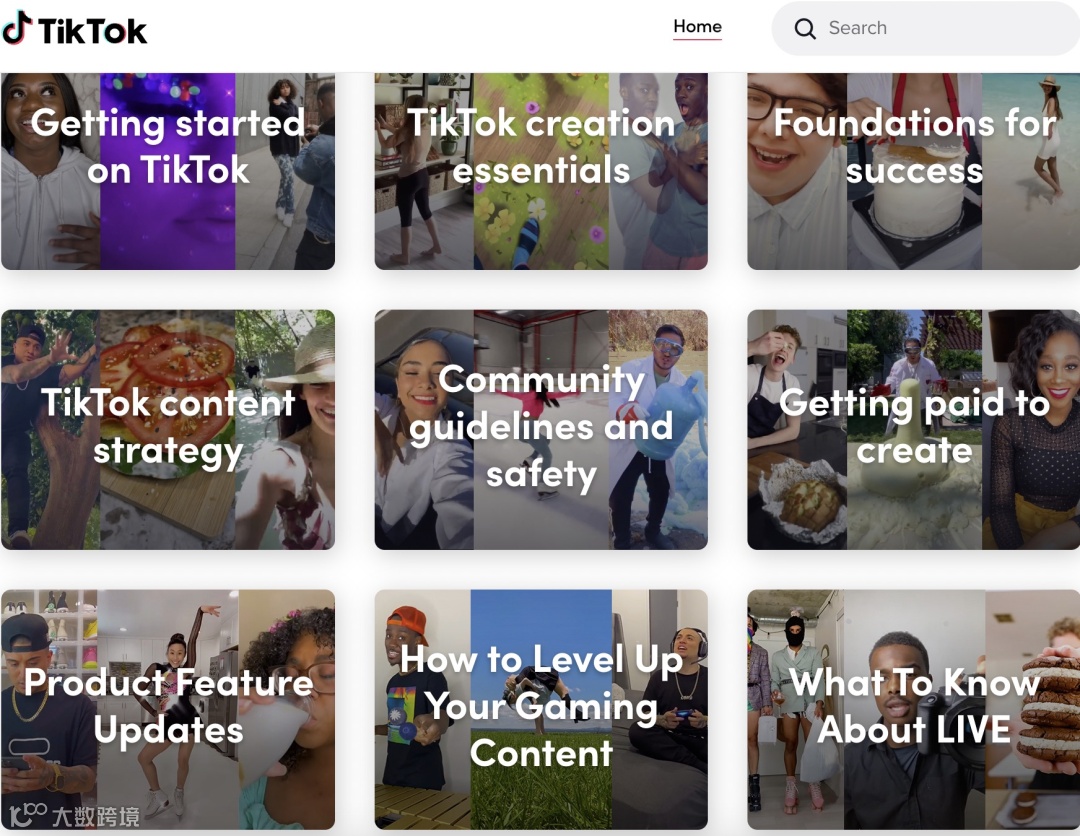Select How to Level Up Your Gaming Content
The width and height of the screenshot is (1080, 836).
pyautogui.click(x=541, y=709)
